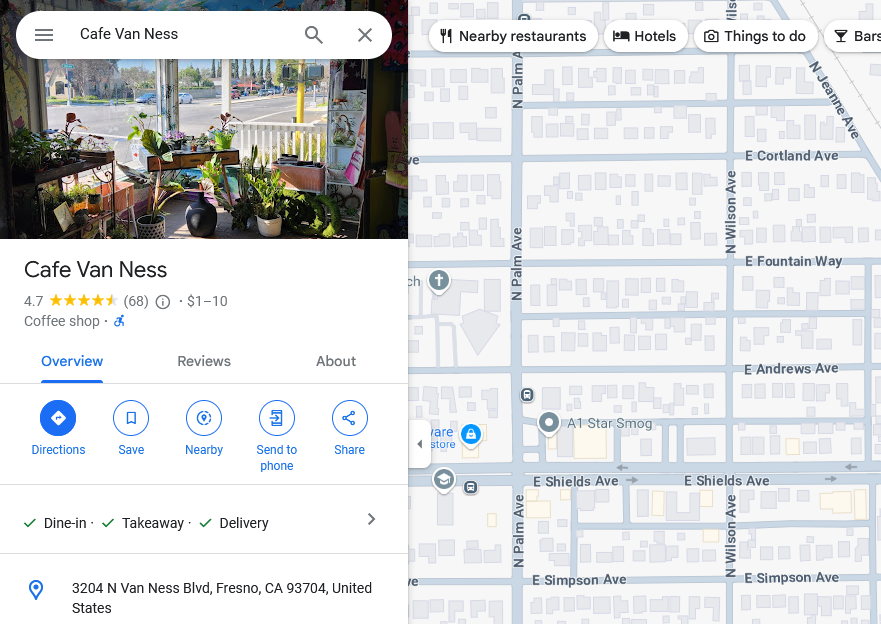Screen dimensions: 881x624
Task: Click the address location pin icon
Action: 36,590
